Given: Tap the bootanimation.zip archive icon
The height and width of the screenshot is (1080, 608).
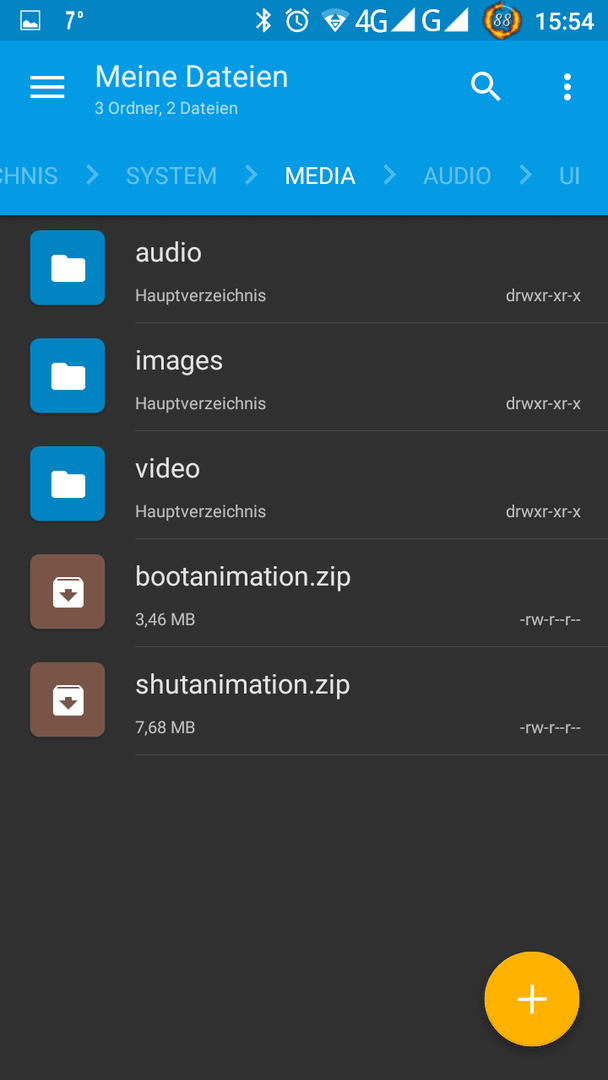Looking at the screenshot, I should [67, 592].
